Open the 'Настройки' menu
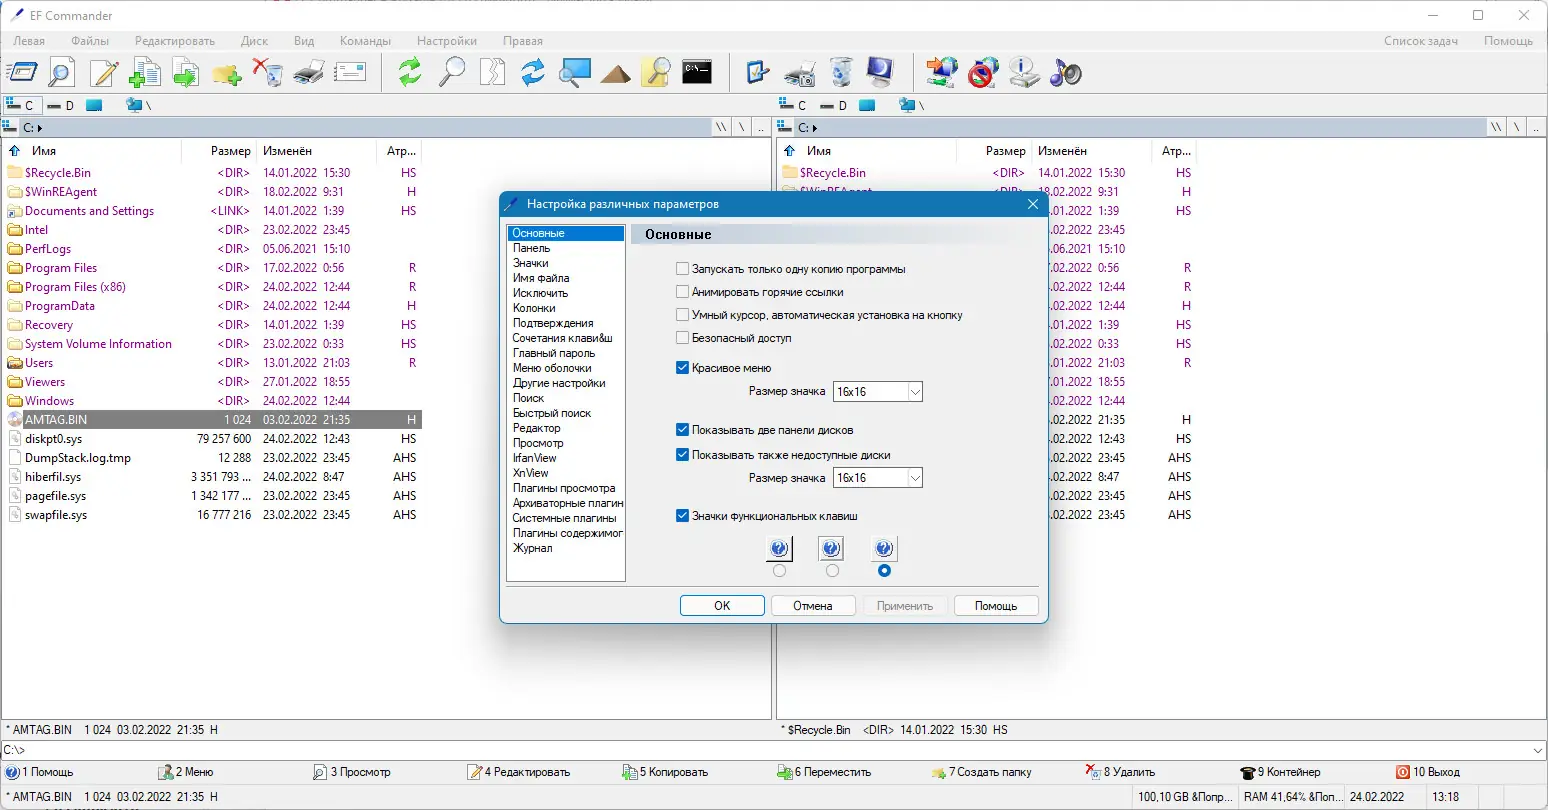Image resolution: width=1548 pixels, height=810 pixels. (x=447, y=41)
